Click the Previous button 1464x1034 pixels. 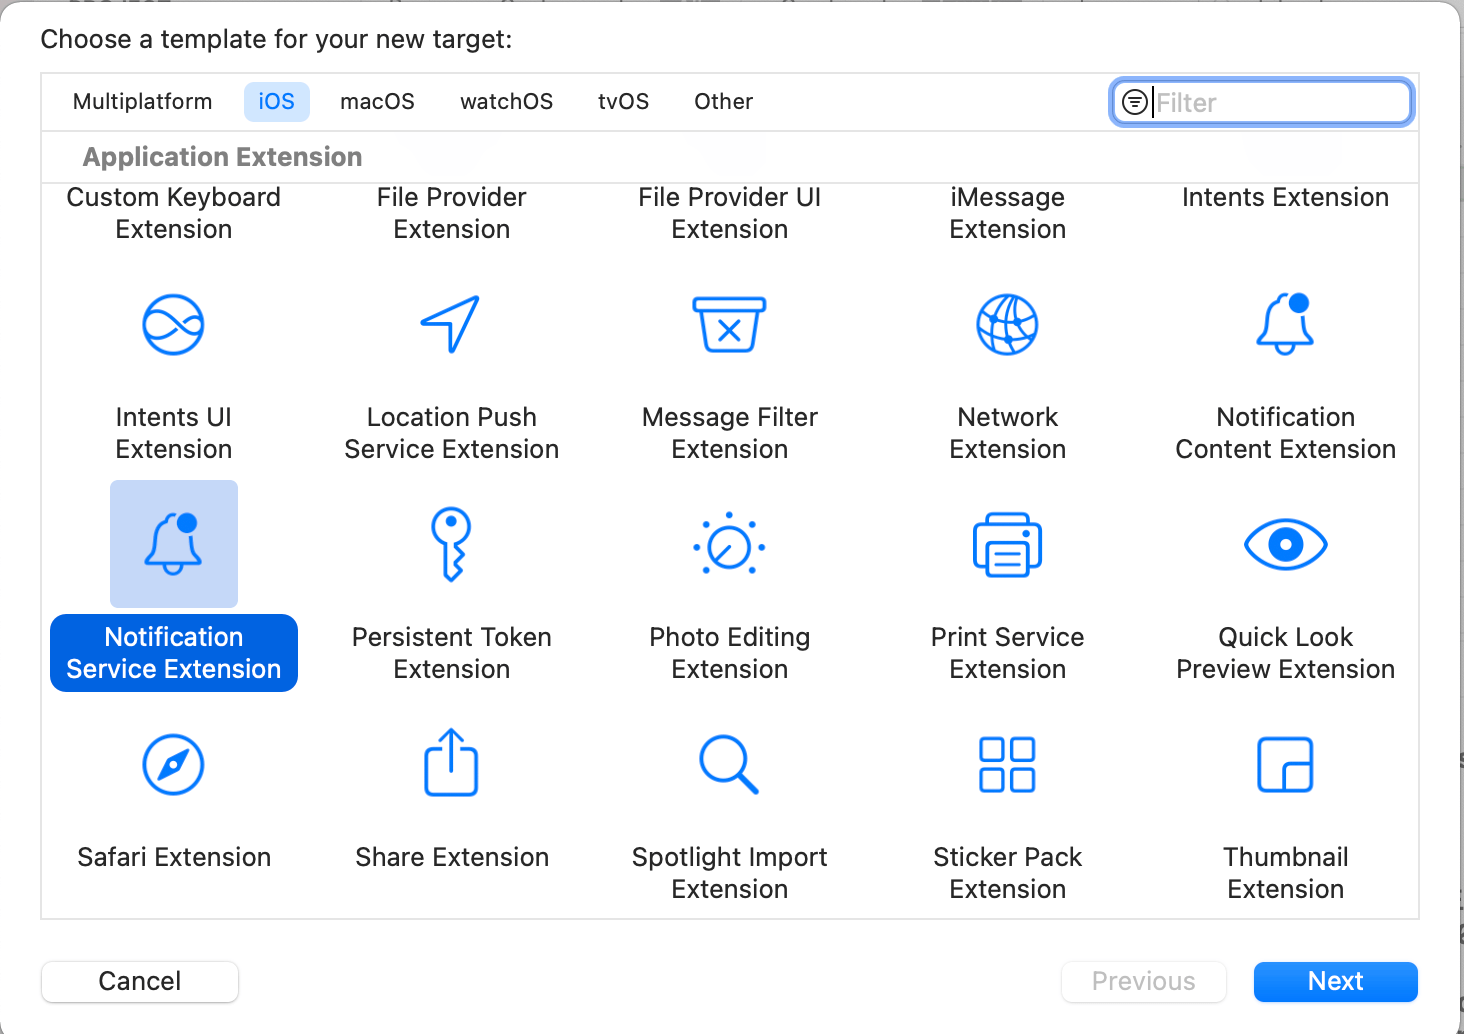[1144, 981]
